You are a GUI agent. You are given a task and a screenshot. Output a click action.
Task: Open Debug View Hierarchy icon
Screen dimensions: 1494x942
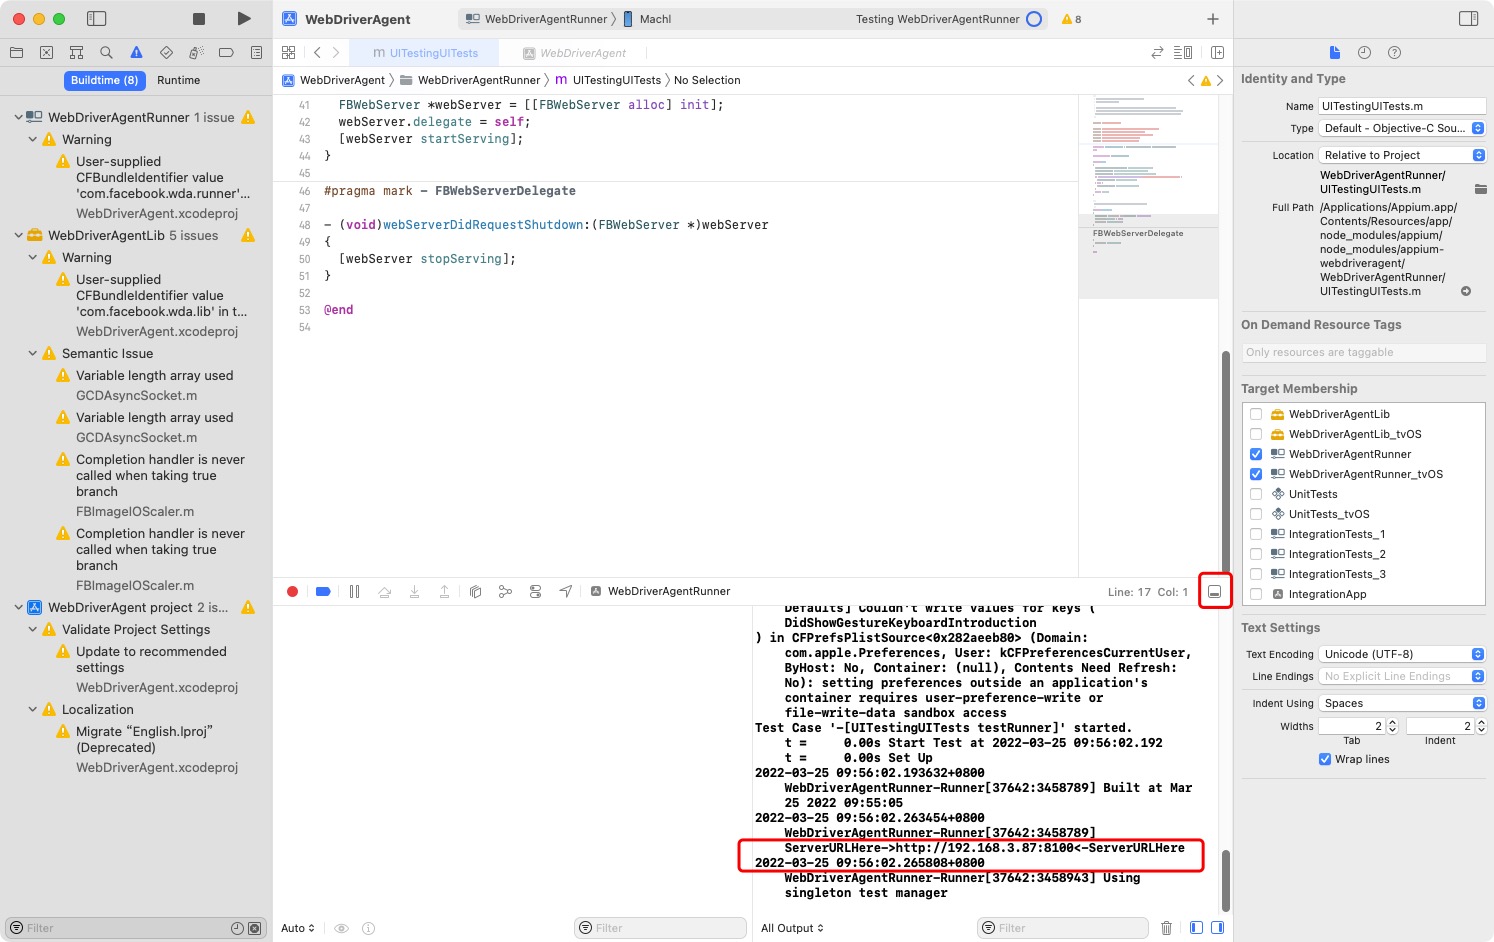coord(475,591)
